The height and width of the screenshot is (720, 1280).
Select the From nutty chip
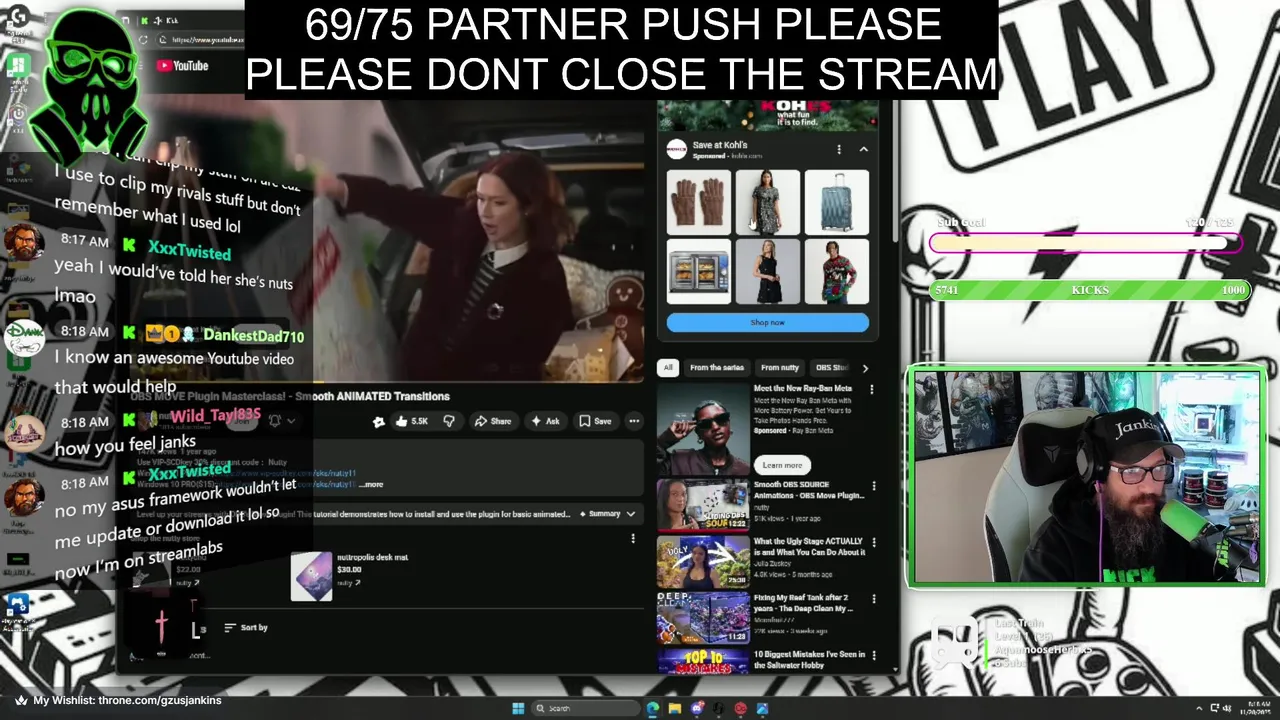point(780,367)
